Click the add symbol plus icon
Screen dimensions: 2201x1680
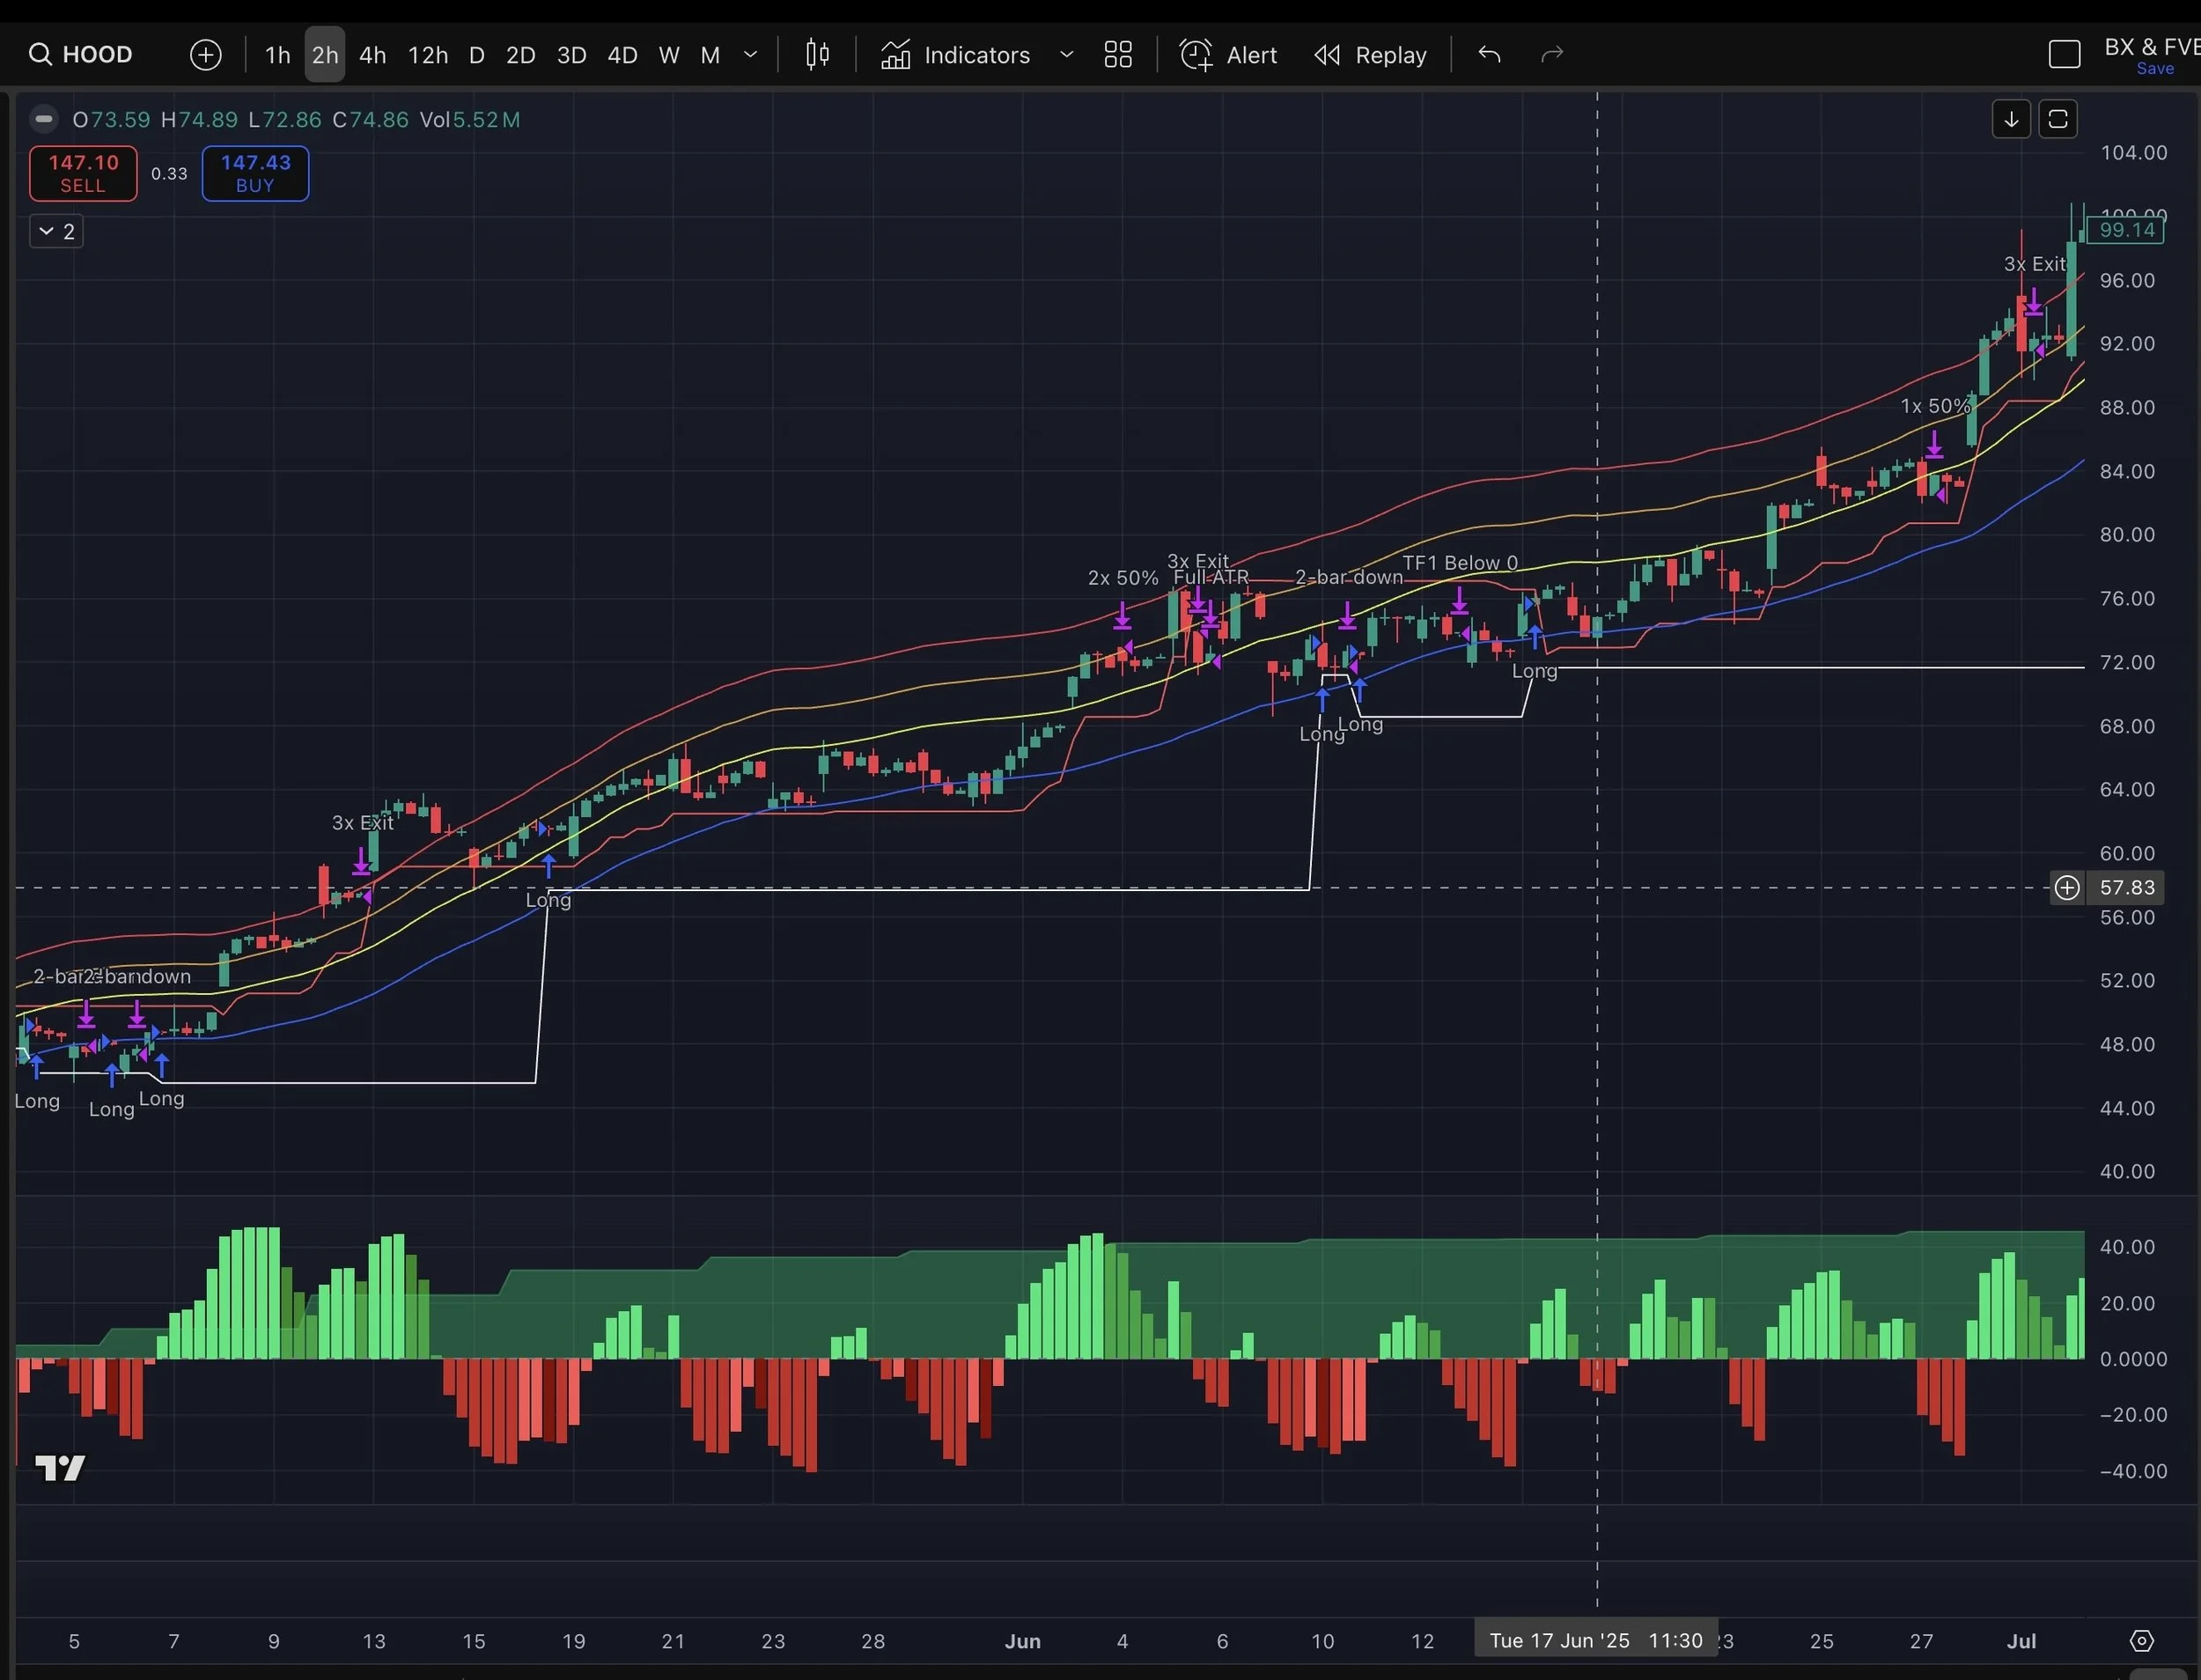click(x=206, y=54)
